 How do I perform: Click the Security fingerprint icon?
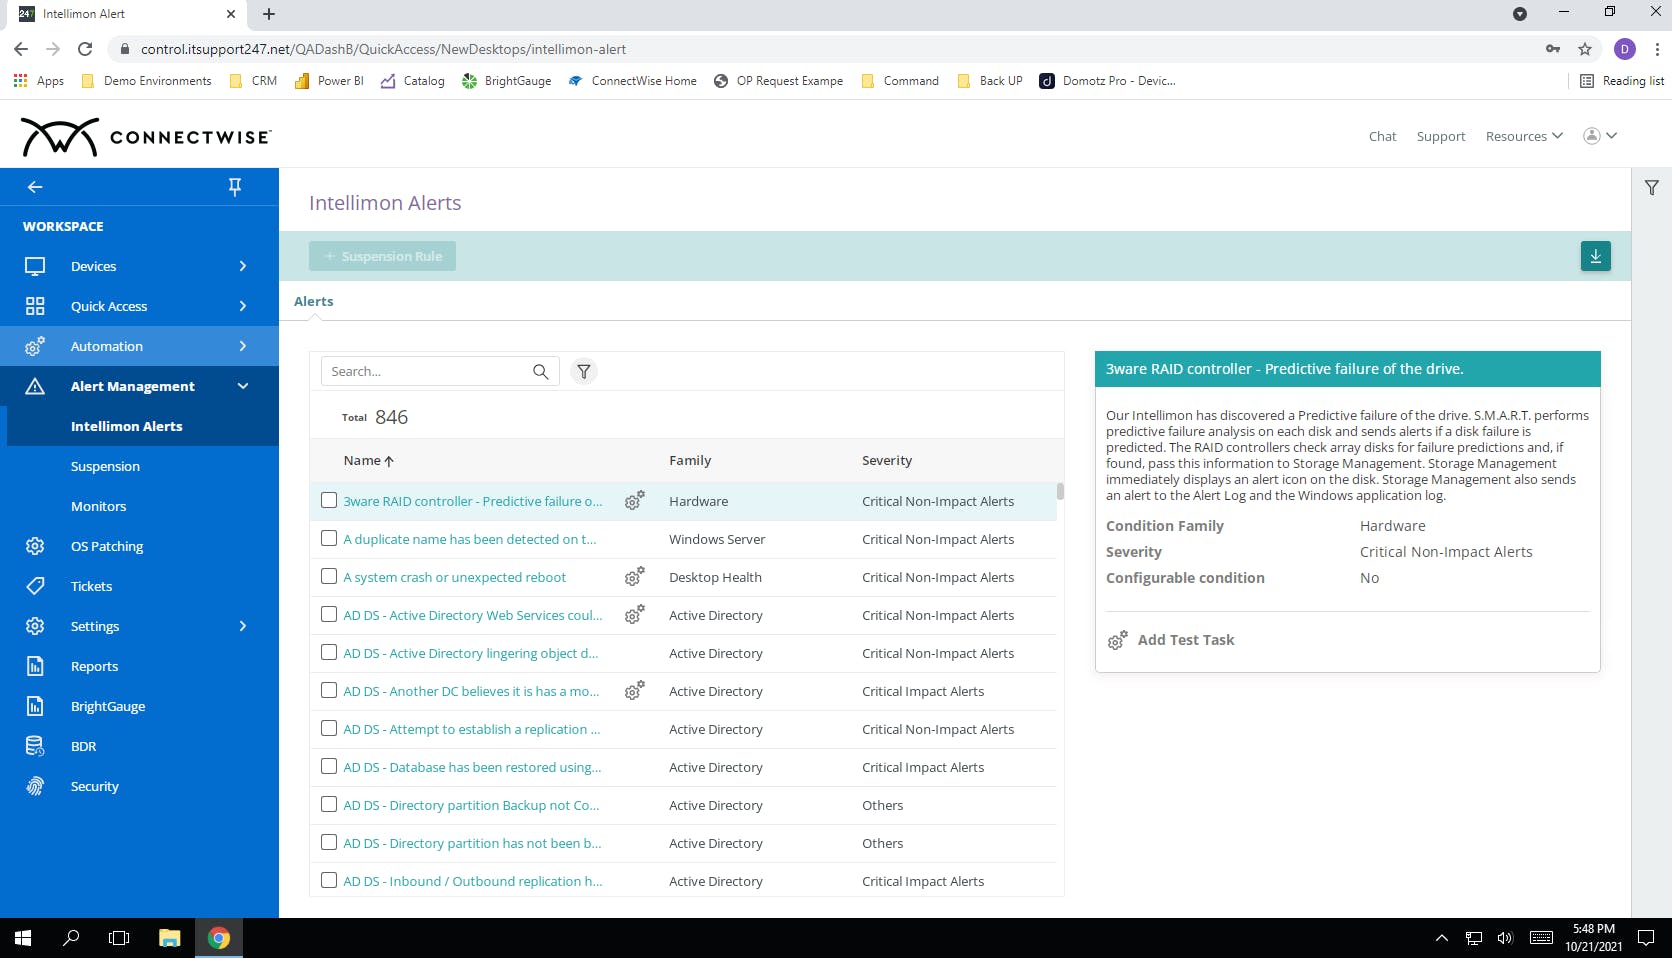click(35, 786)
